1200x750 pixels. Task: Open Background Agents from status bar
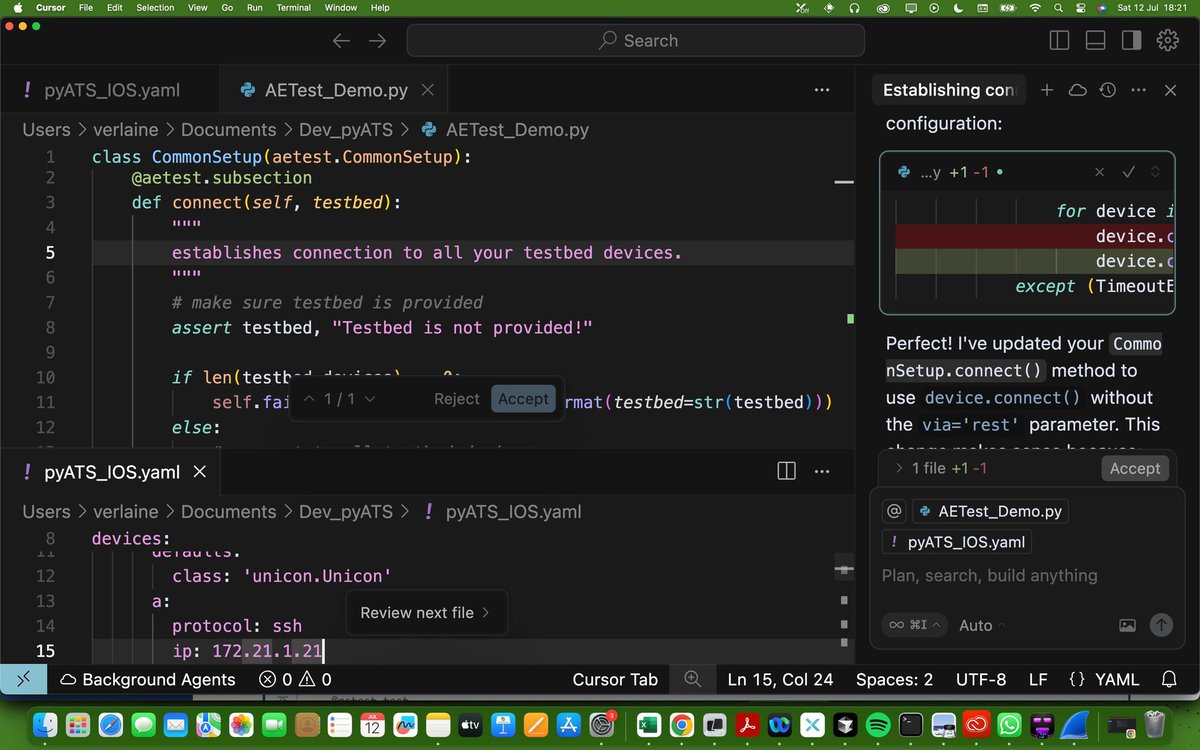click(x=148, y=679)
